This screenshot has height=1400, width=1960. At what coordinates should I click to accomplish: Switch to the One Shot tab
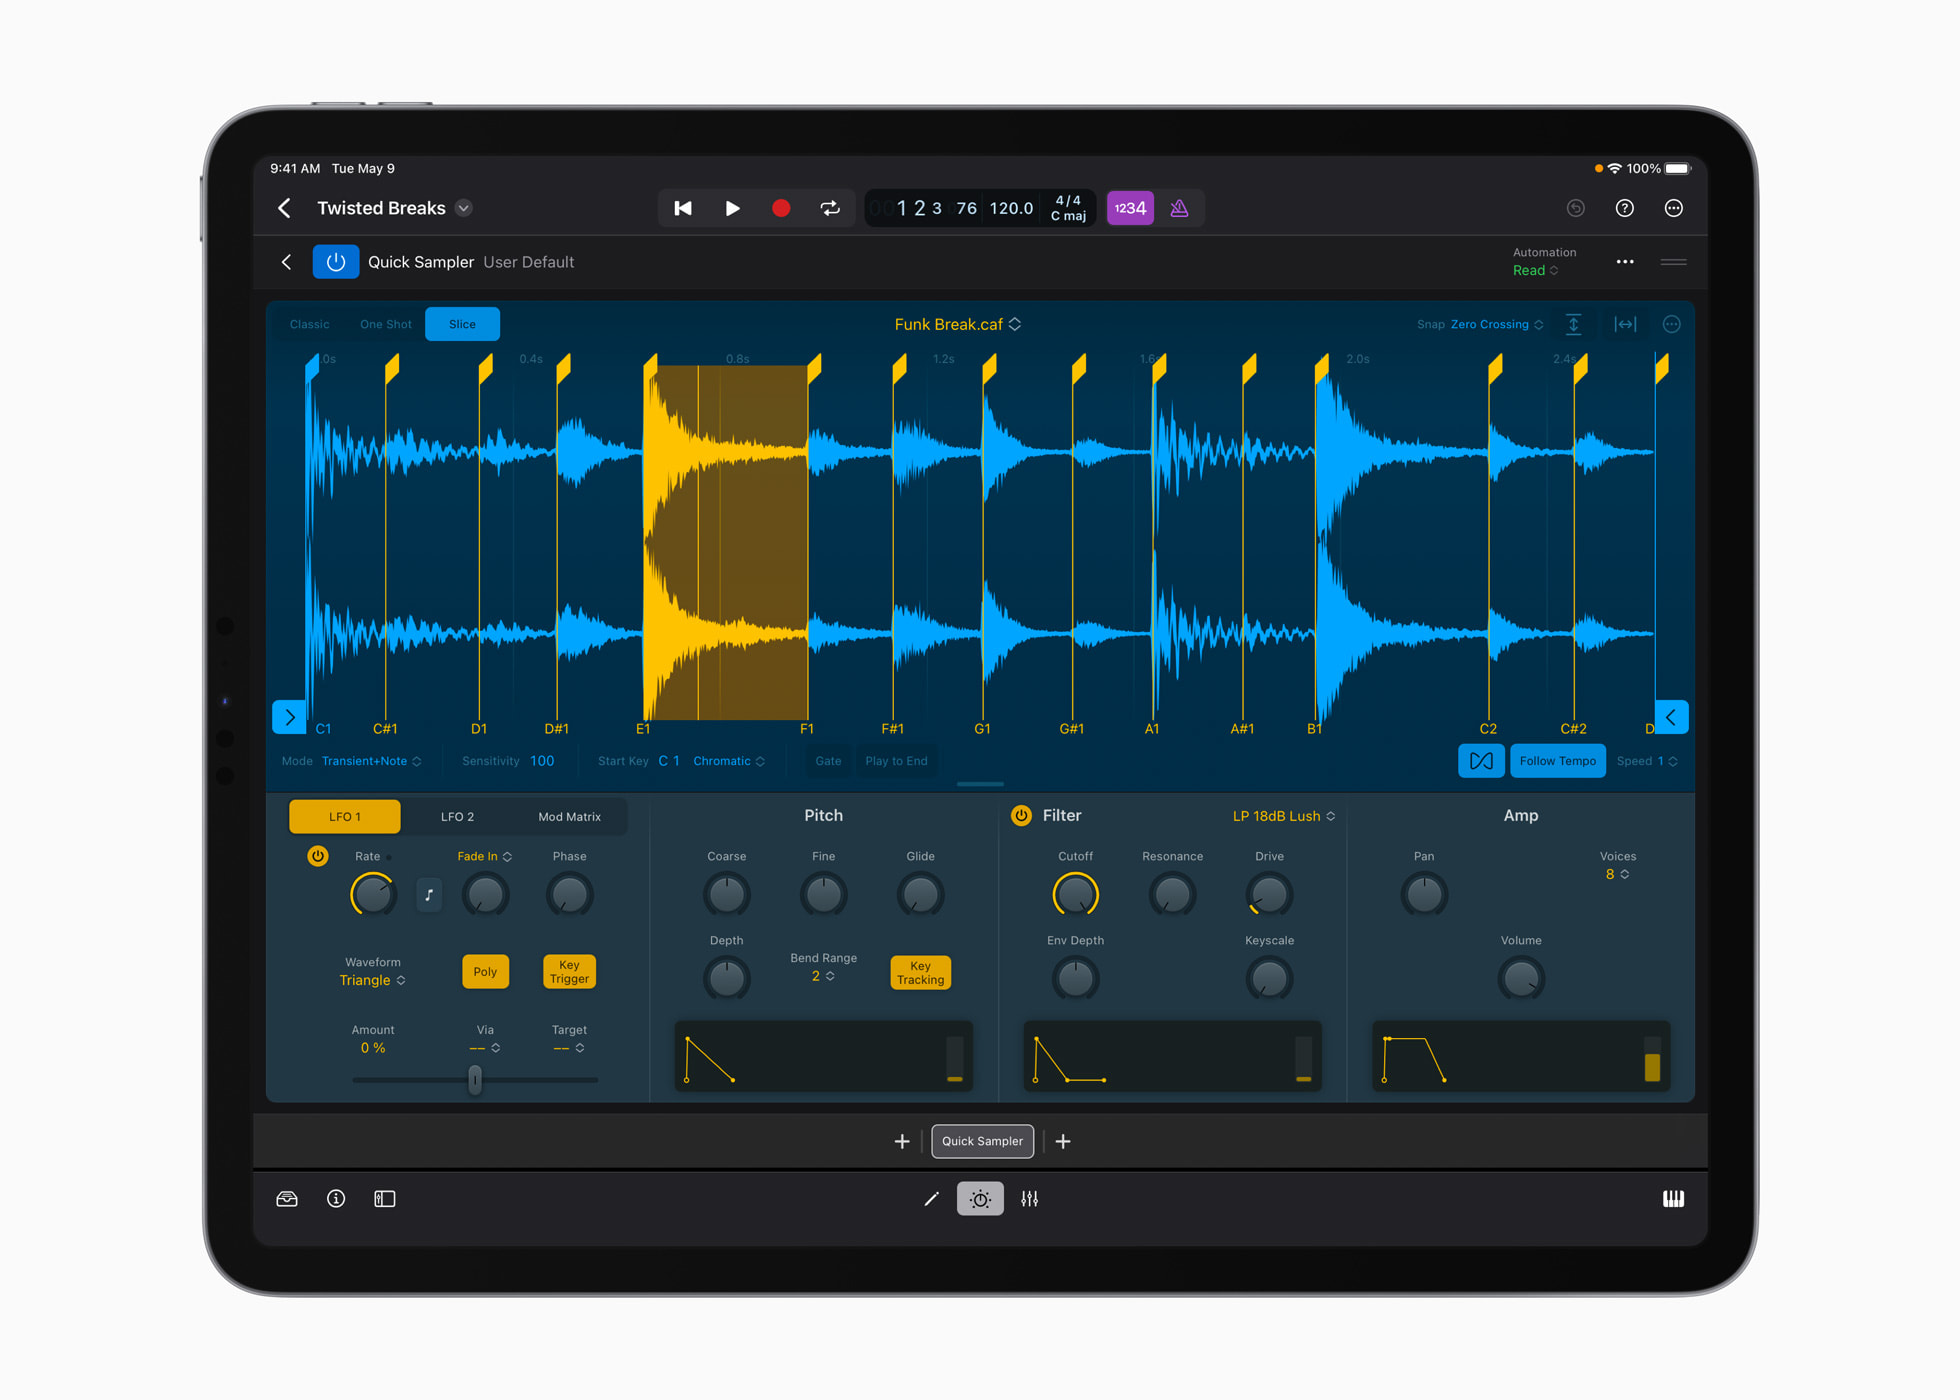tap(385, 324)
